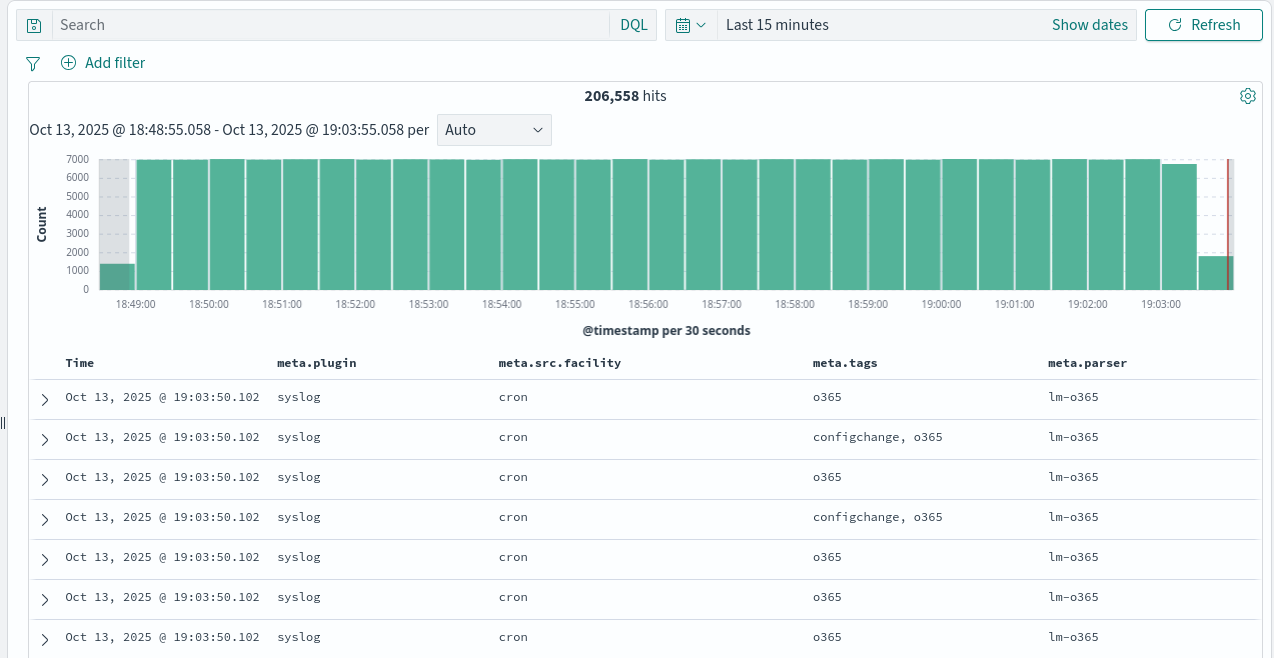Screen dimensions: 1274x658
Task: Expand the third log row
Action: click(44, 479)
